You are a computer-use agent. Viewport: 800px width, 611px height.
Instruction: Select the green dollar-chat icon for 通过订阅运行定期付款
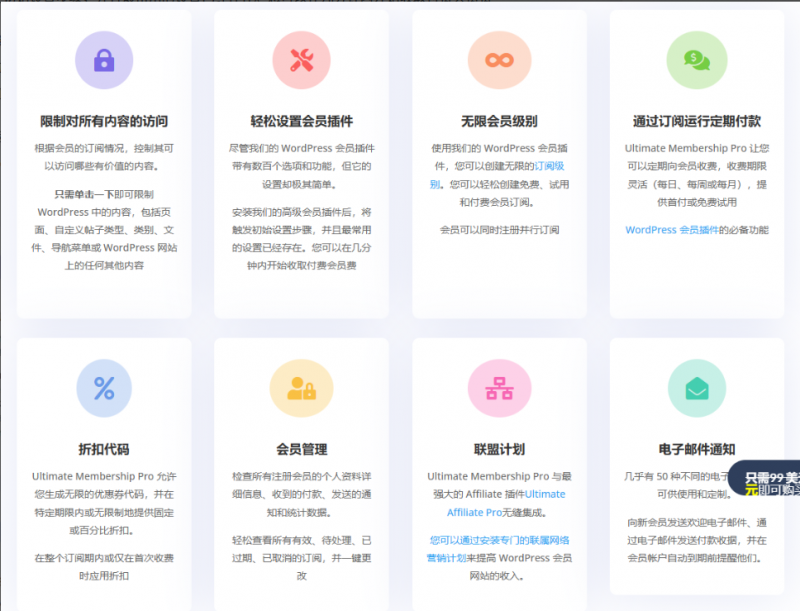click(x=697, y=59)
